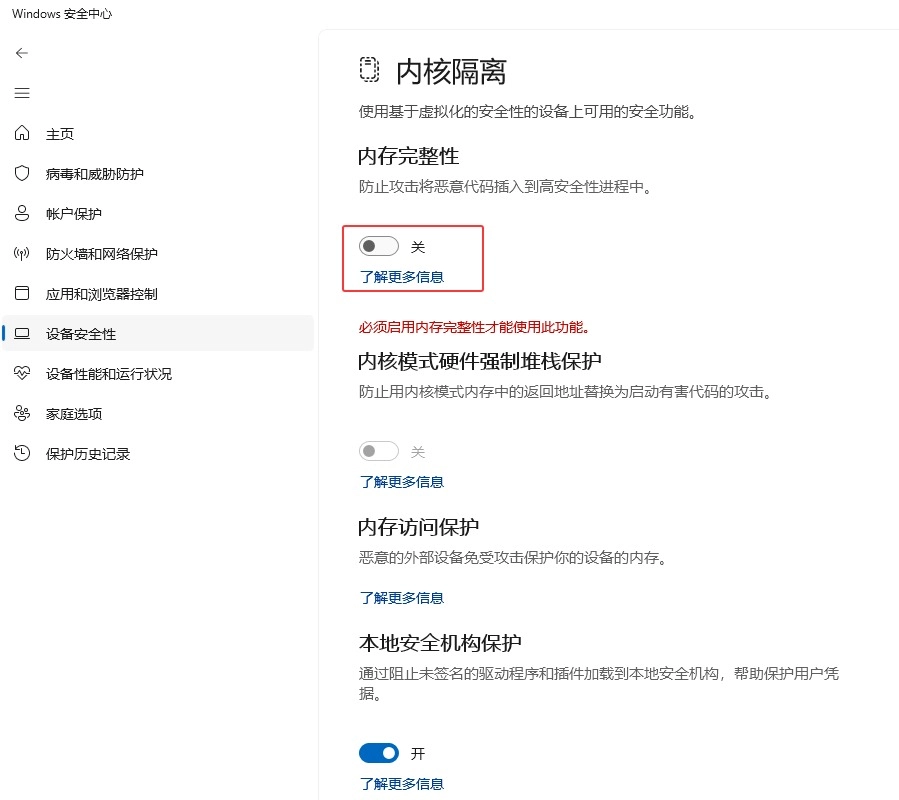899x800 pixels.
Task: Open 家庭选项 family icon in sidebar
Action: pyautogui.click(x=22, y=413)
